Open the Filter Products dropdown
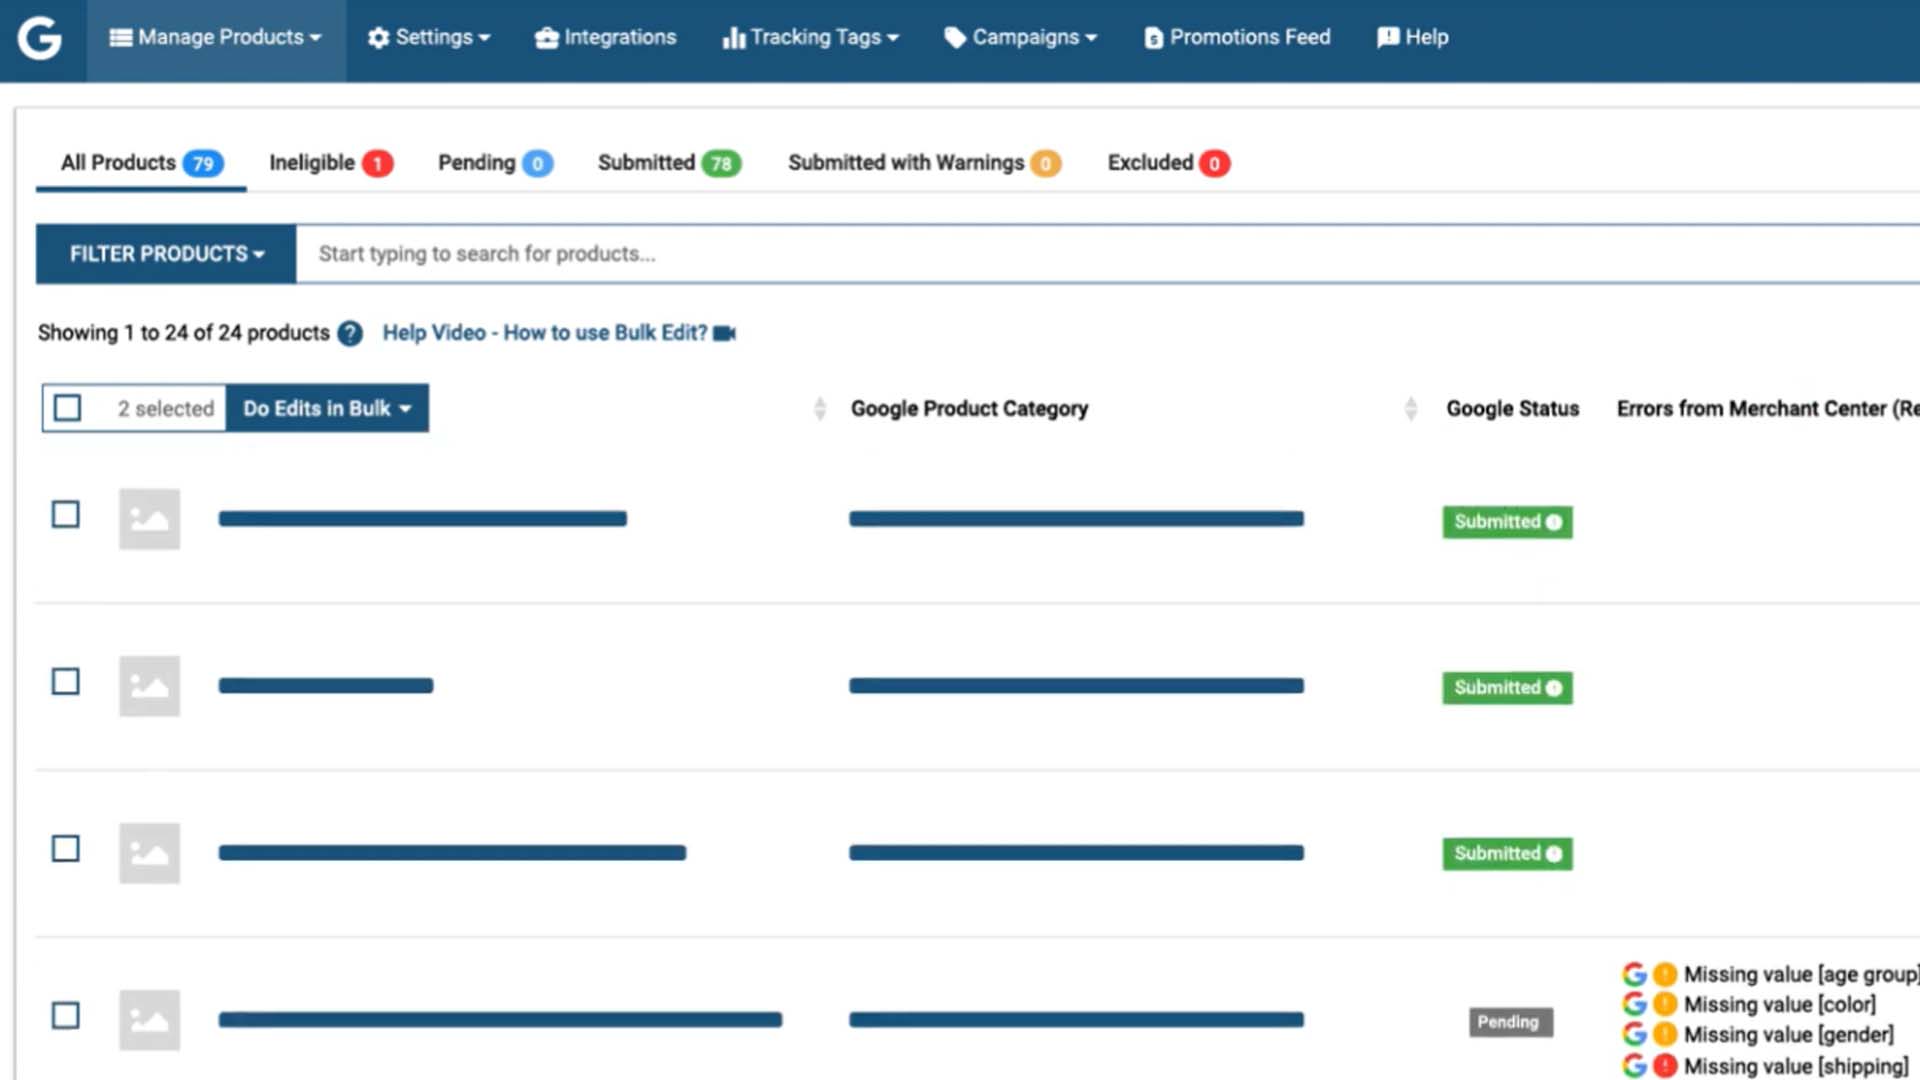 [x=164, y=253]
